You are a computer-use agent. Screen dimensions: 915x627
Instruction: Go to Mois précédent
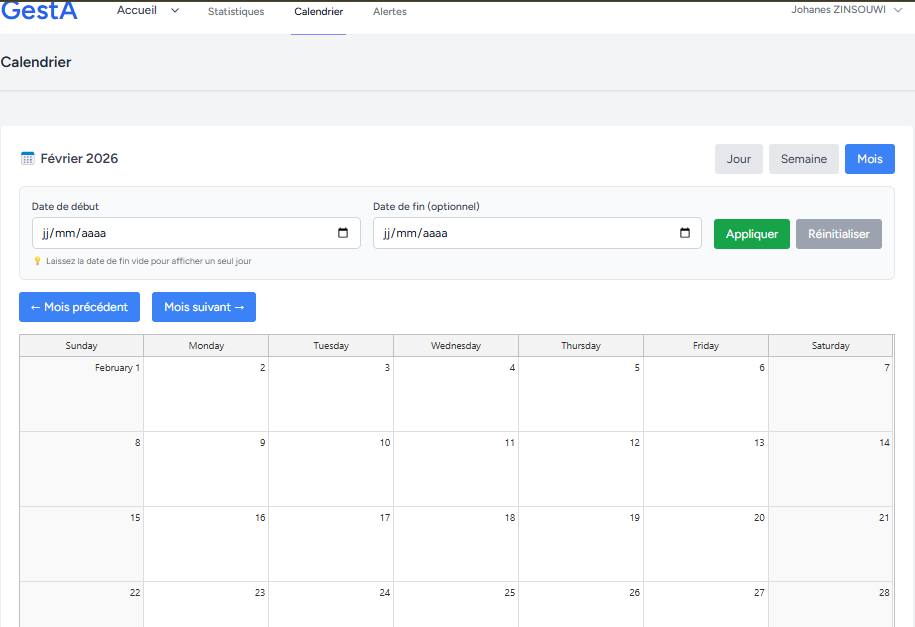pos(79,307)
